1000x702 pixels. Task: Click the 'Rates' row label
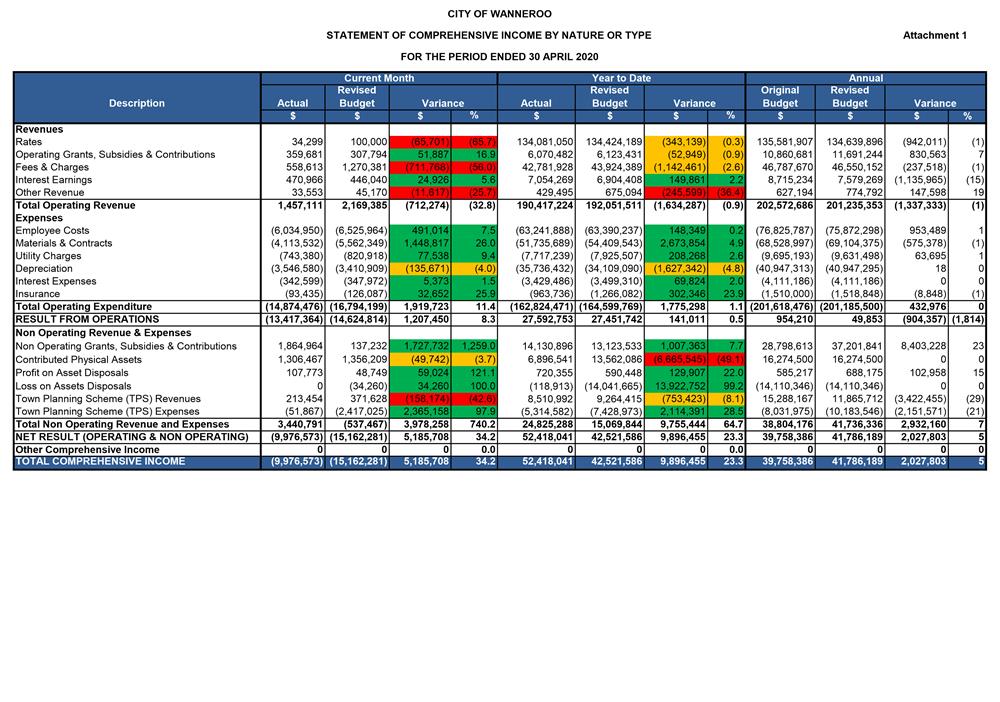(29, 142)
